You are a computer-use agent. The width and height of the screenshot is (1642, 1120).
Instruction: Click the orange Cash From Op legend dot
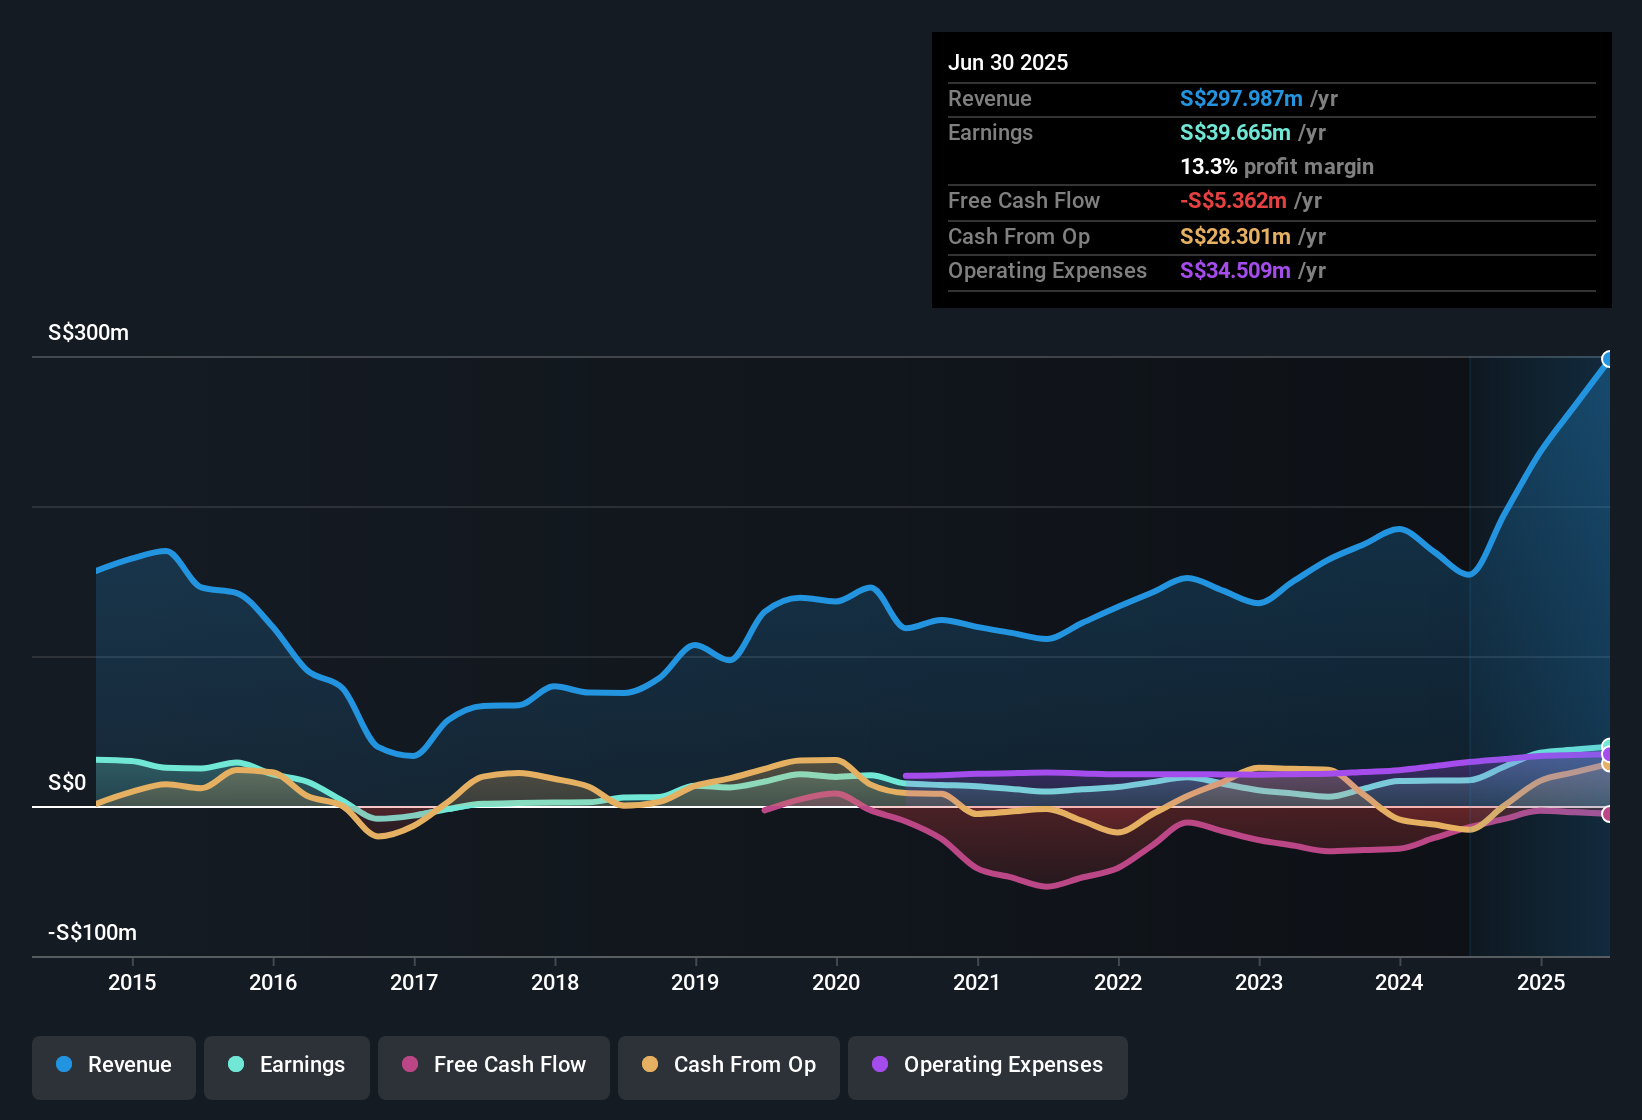pos(649,1065)
